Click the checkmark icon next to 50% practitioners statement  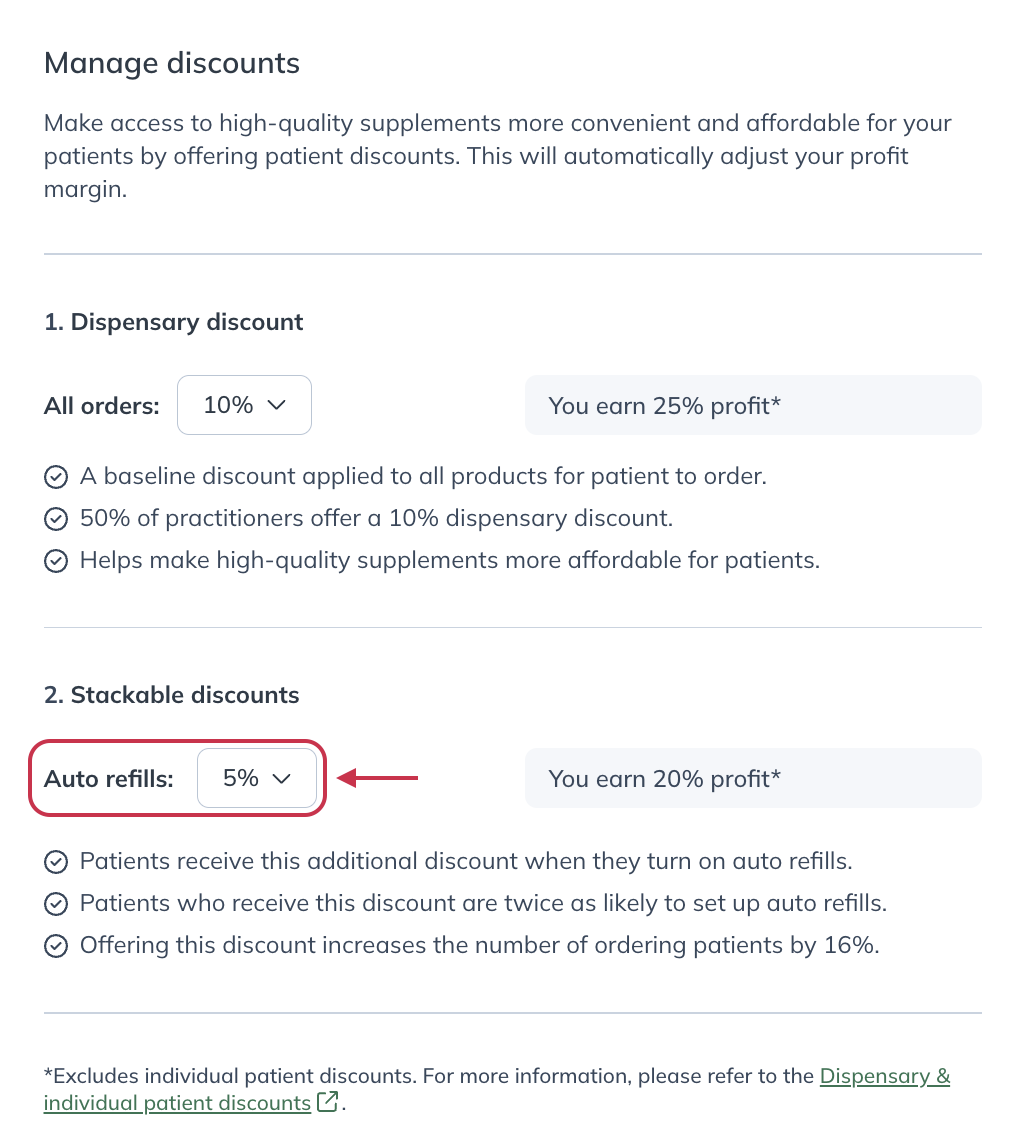pyautogui.click(x=56, y=519)
